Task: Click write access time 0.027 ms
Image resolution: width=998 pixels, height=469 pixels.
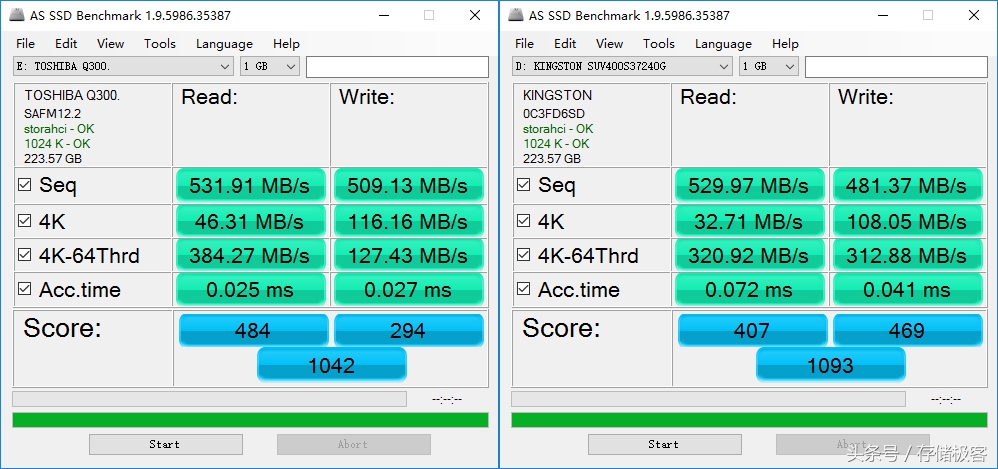Action: click(x=408, y=290)
